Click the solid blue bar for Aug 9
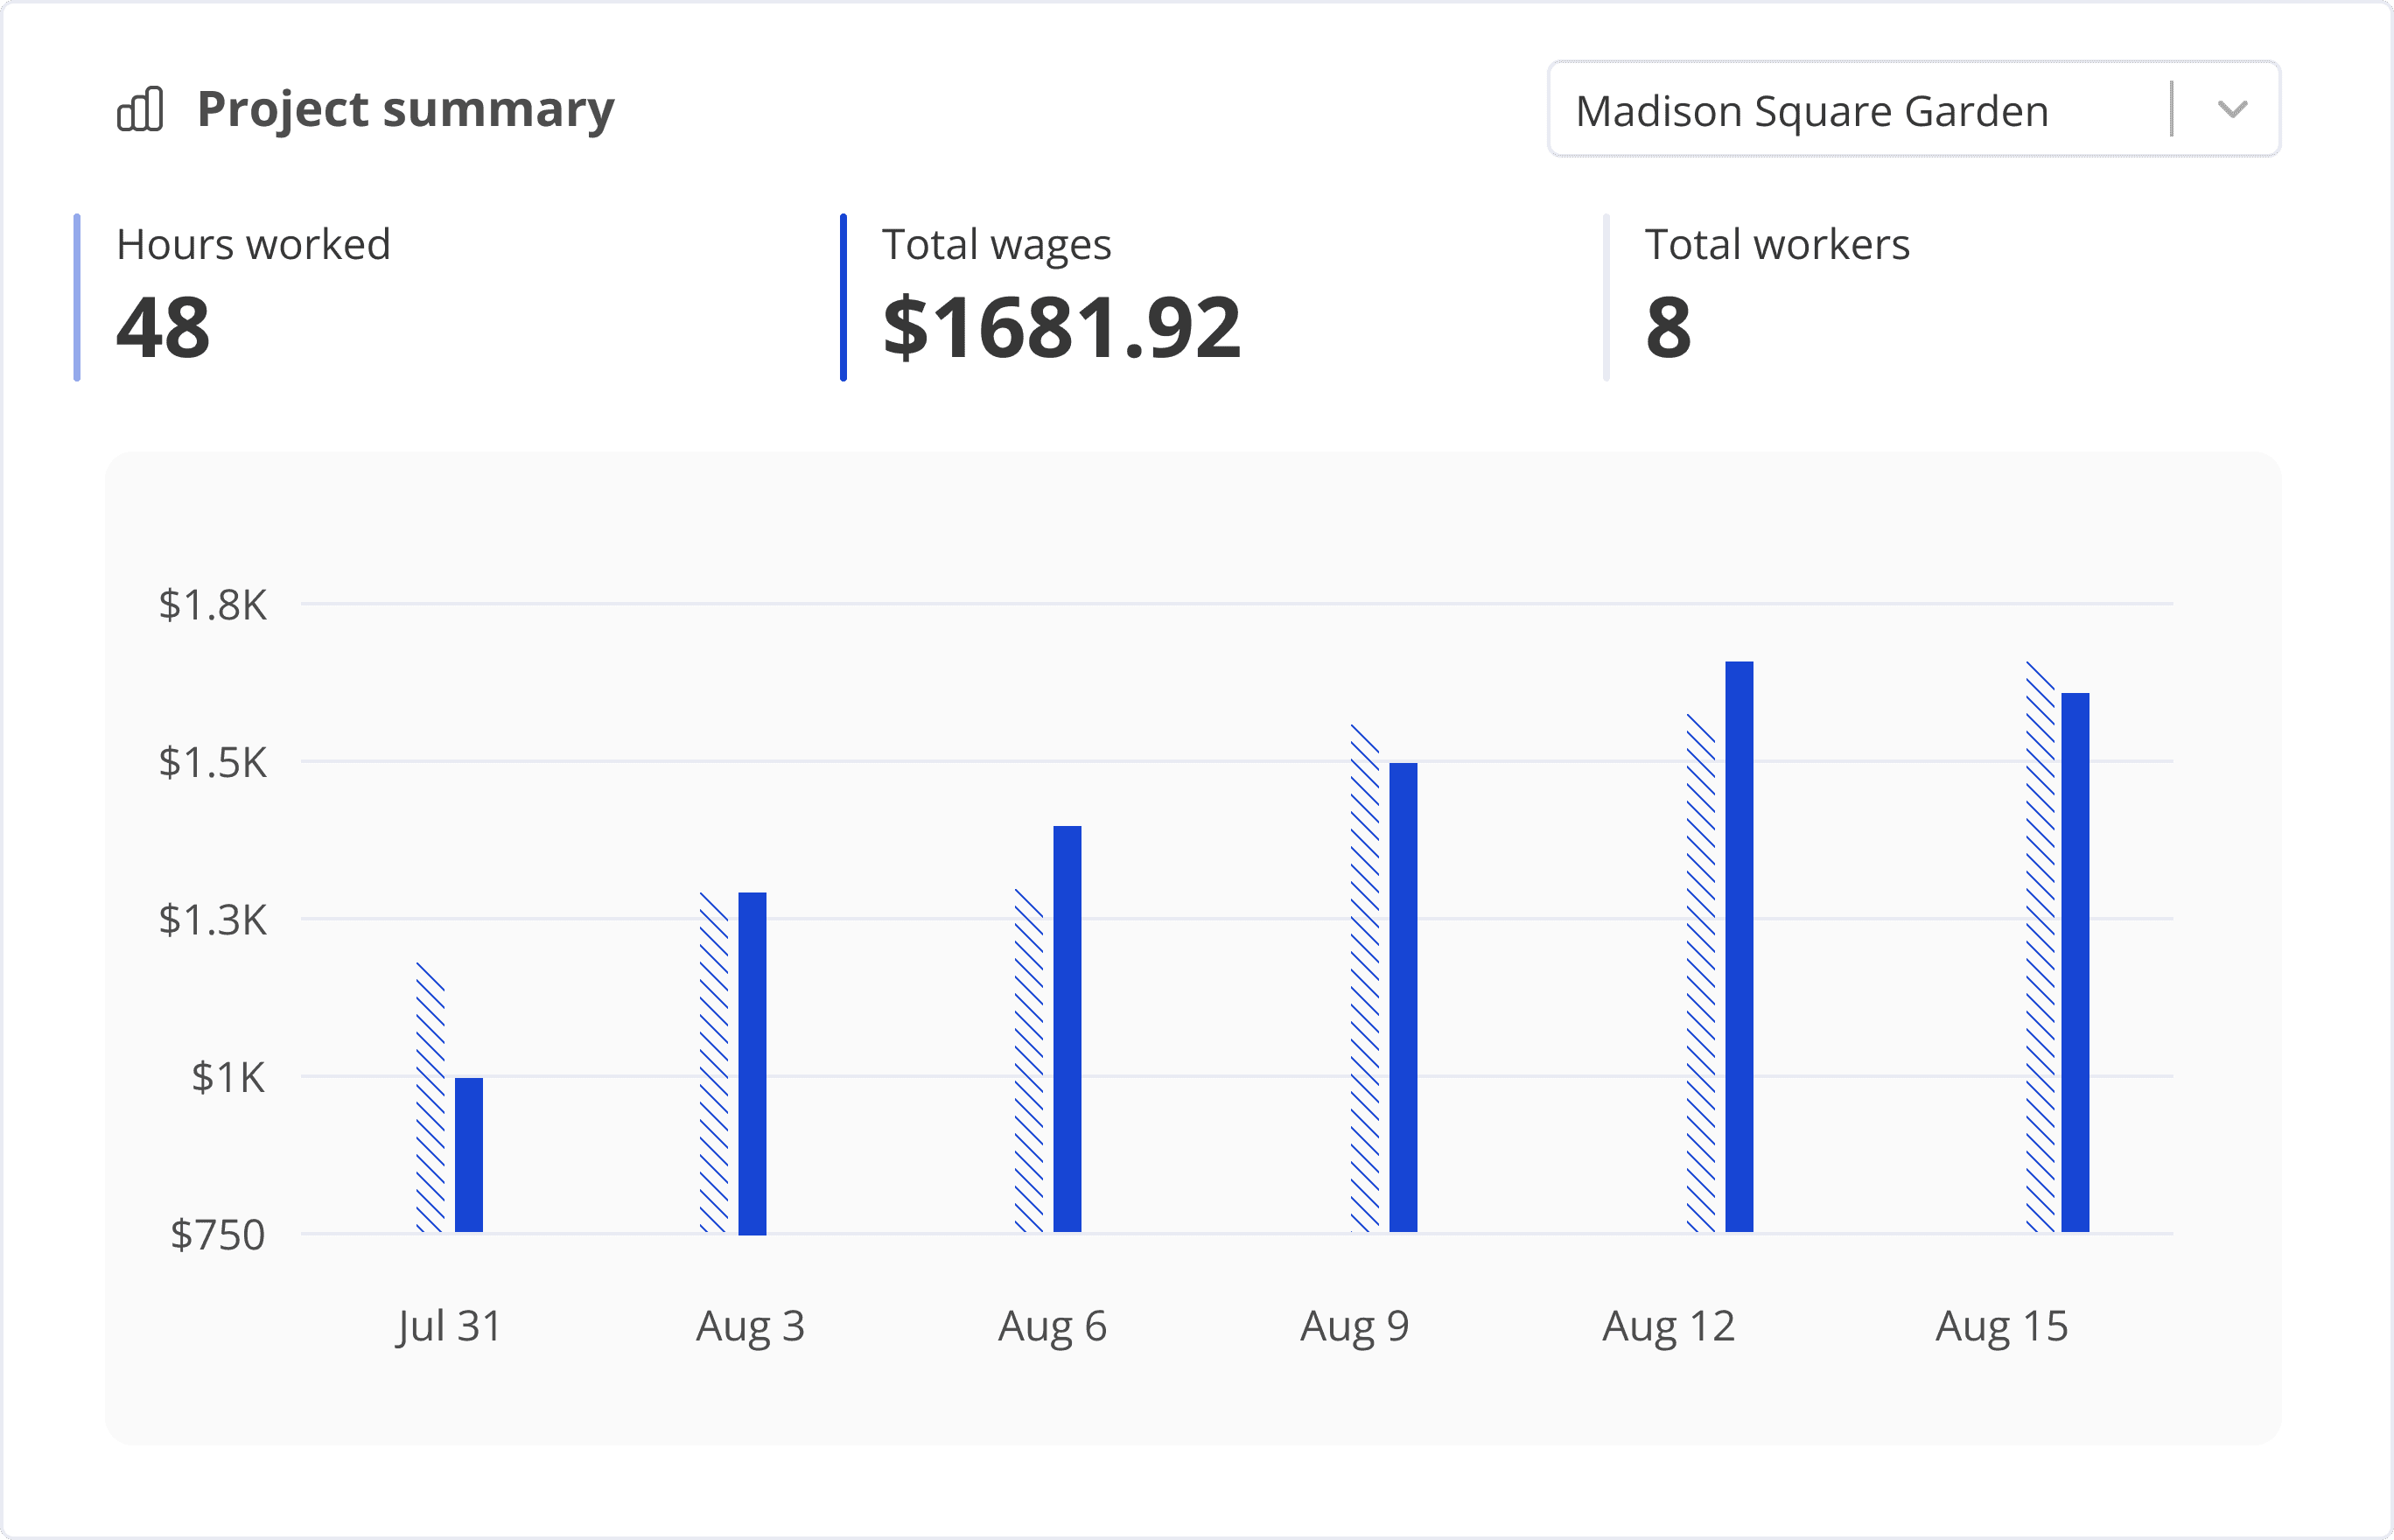Image resolution: width=2394 pixels, height=1540 pixels. point(1403,997)
